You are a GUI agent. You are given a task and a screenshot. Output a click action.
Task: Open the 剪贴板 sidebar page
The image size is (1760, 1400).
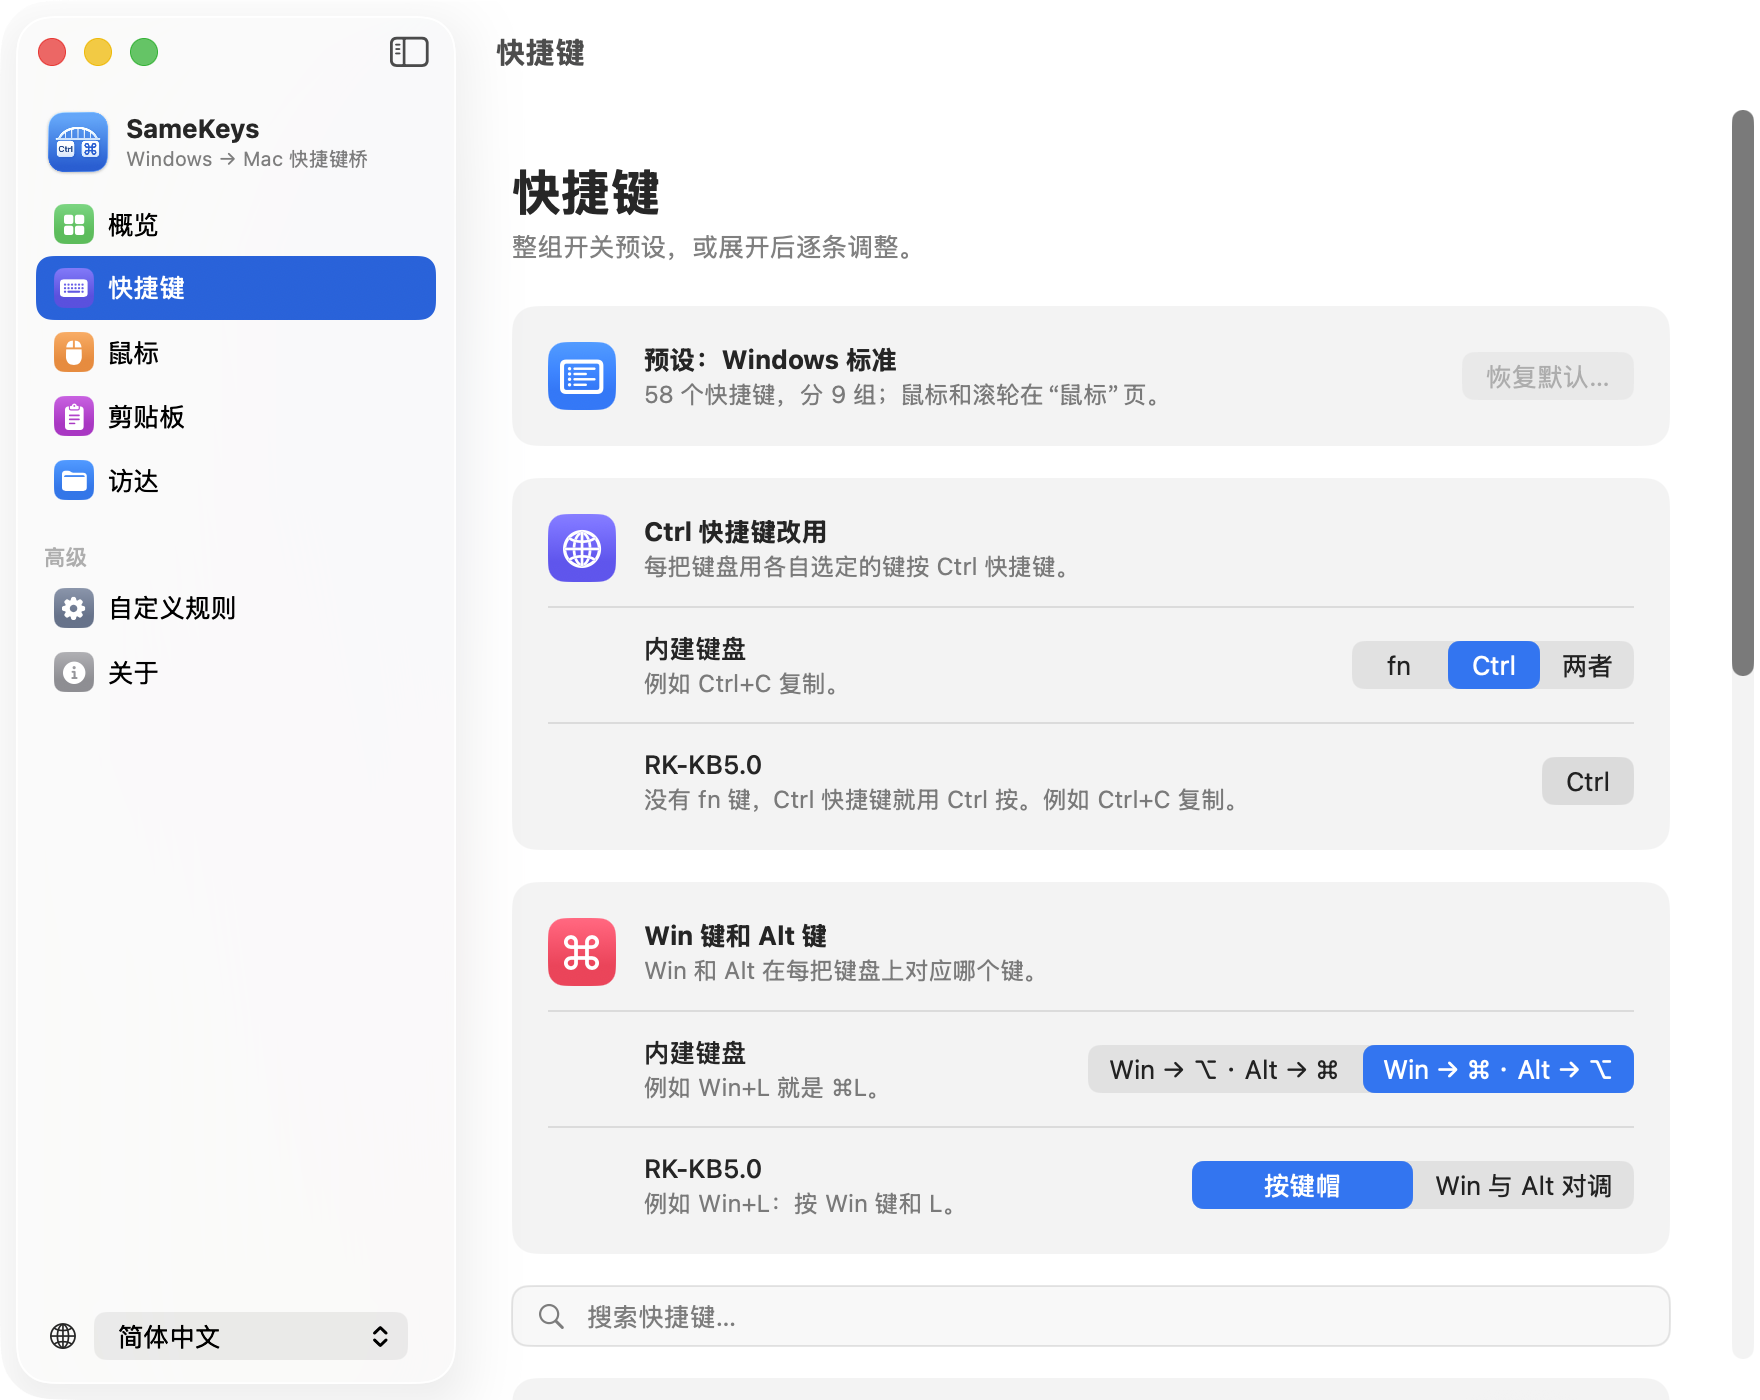(236, 416)
